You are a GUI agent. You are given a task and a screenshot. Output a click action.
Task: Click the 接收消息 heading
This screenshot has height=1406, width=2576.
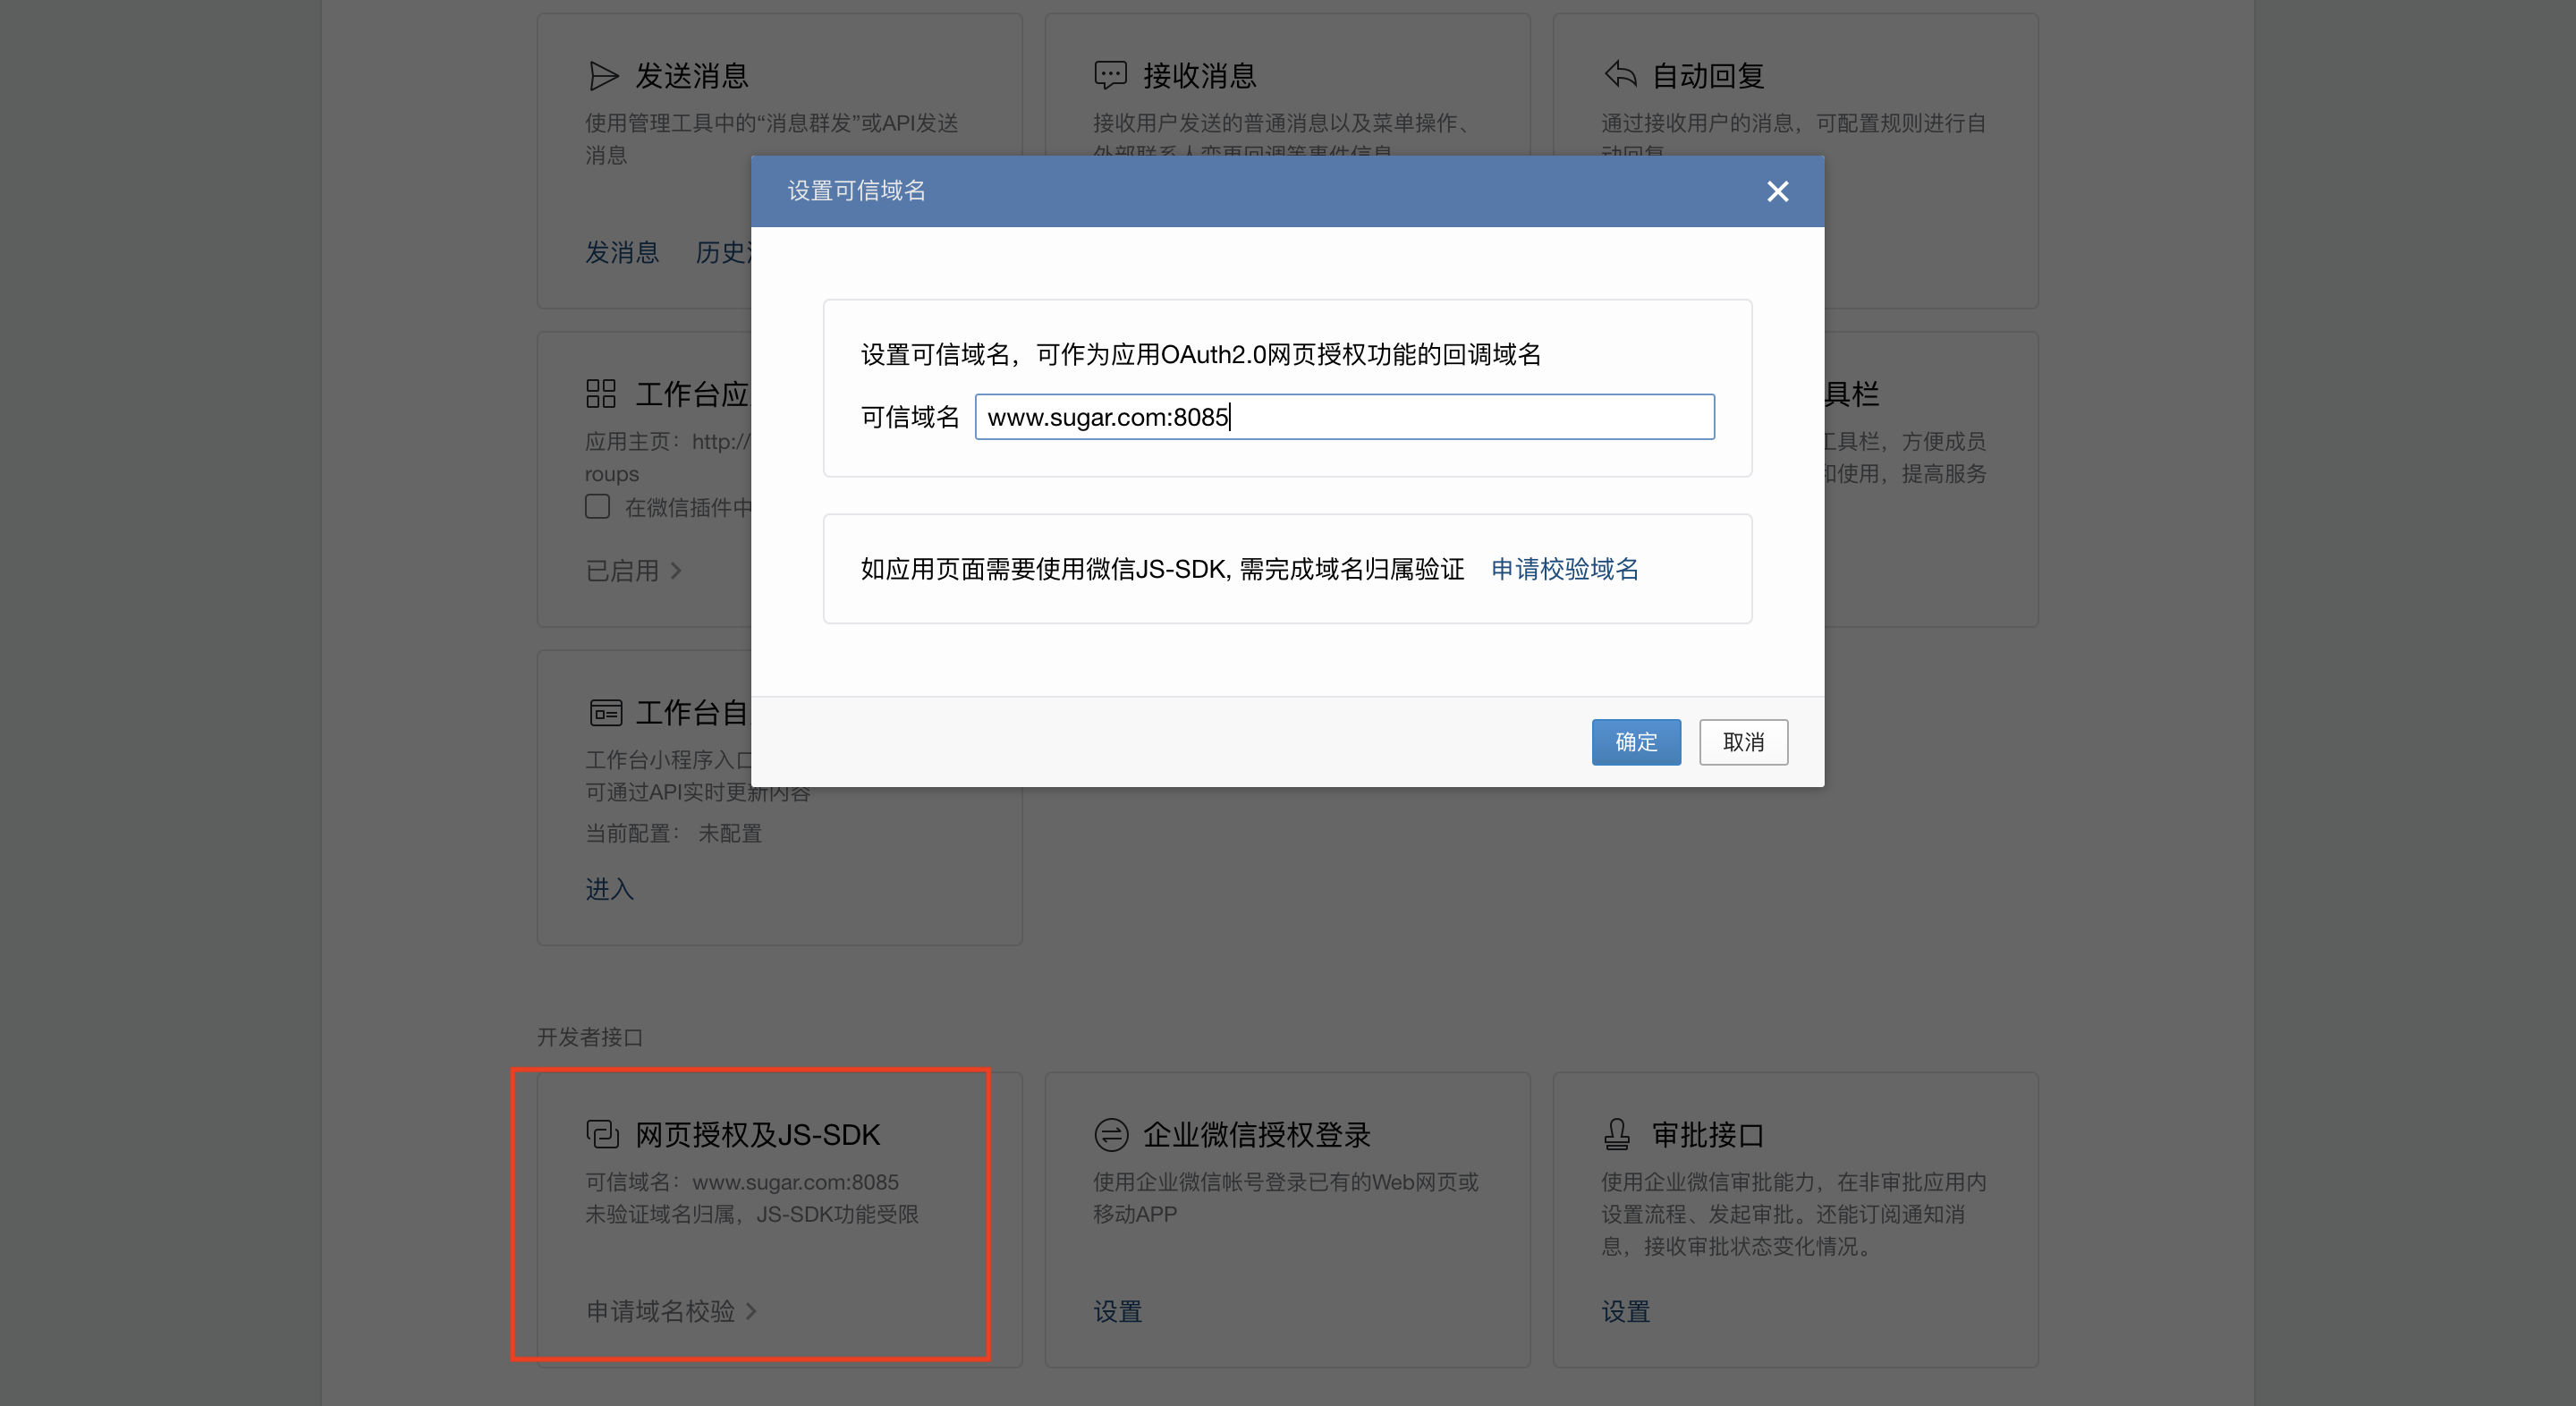[x=1200, y=76]
